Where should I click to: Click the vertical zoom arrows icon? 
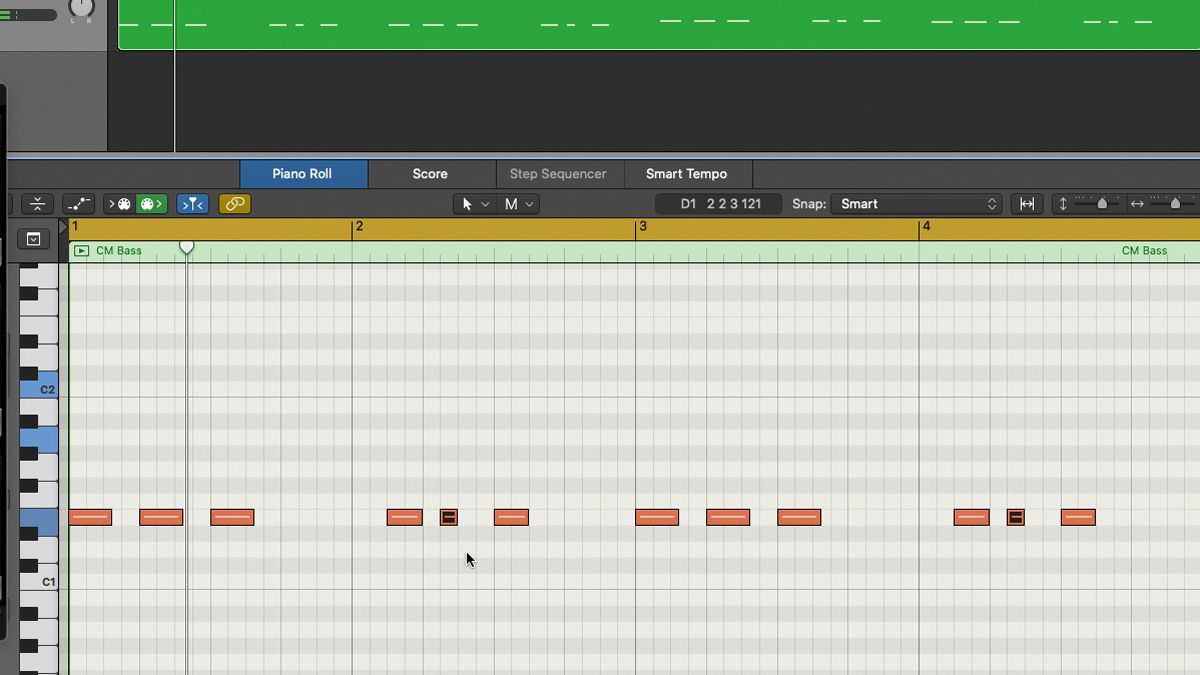pos(1063,204)
